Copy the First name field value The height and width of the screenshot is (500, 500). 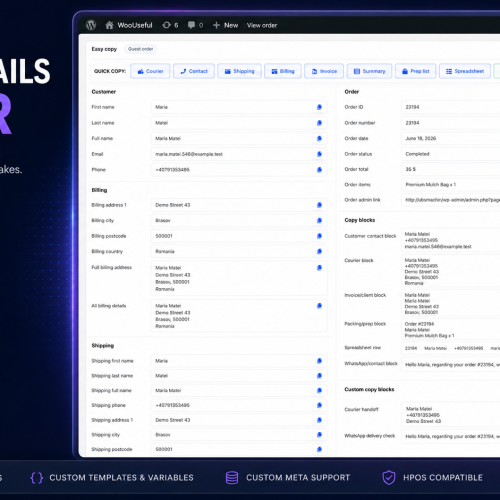(x=319, y=107)
